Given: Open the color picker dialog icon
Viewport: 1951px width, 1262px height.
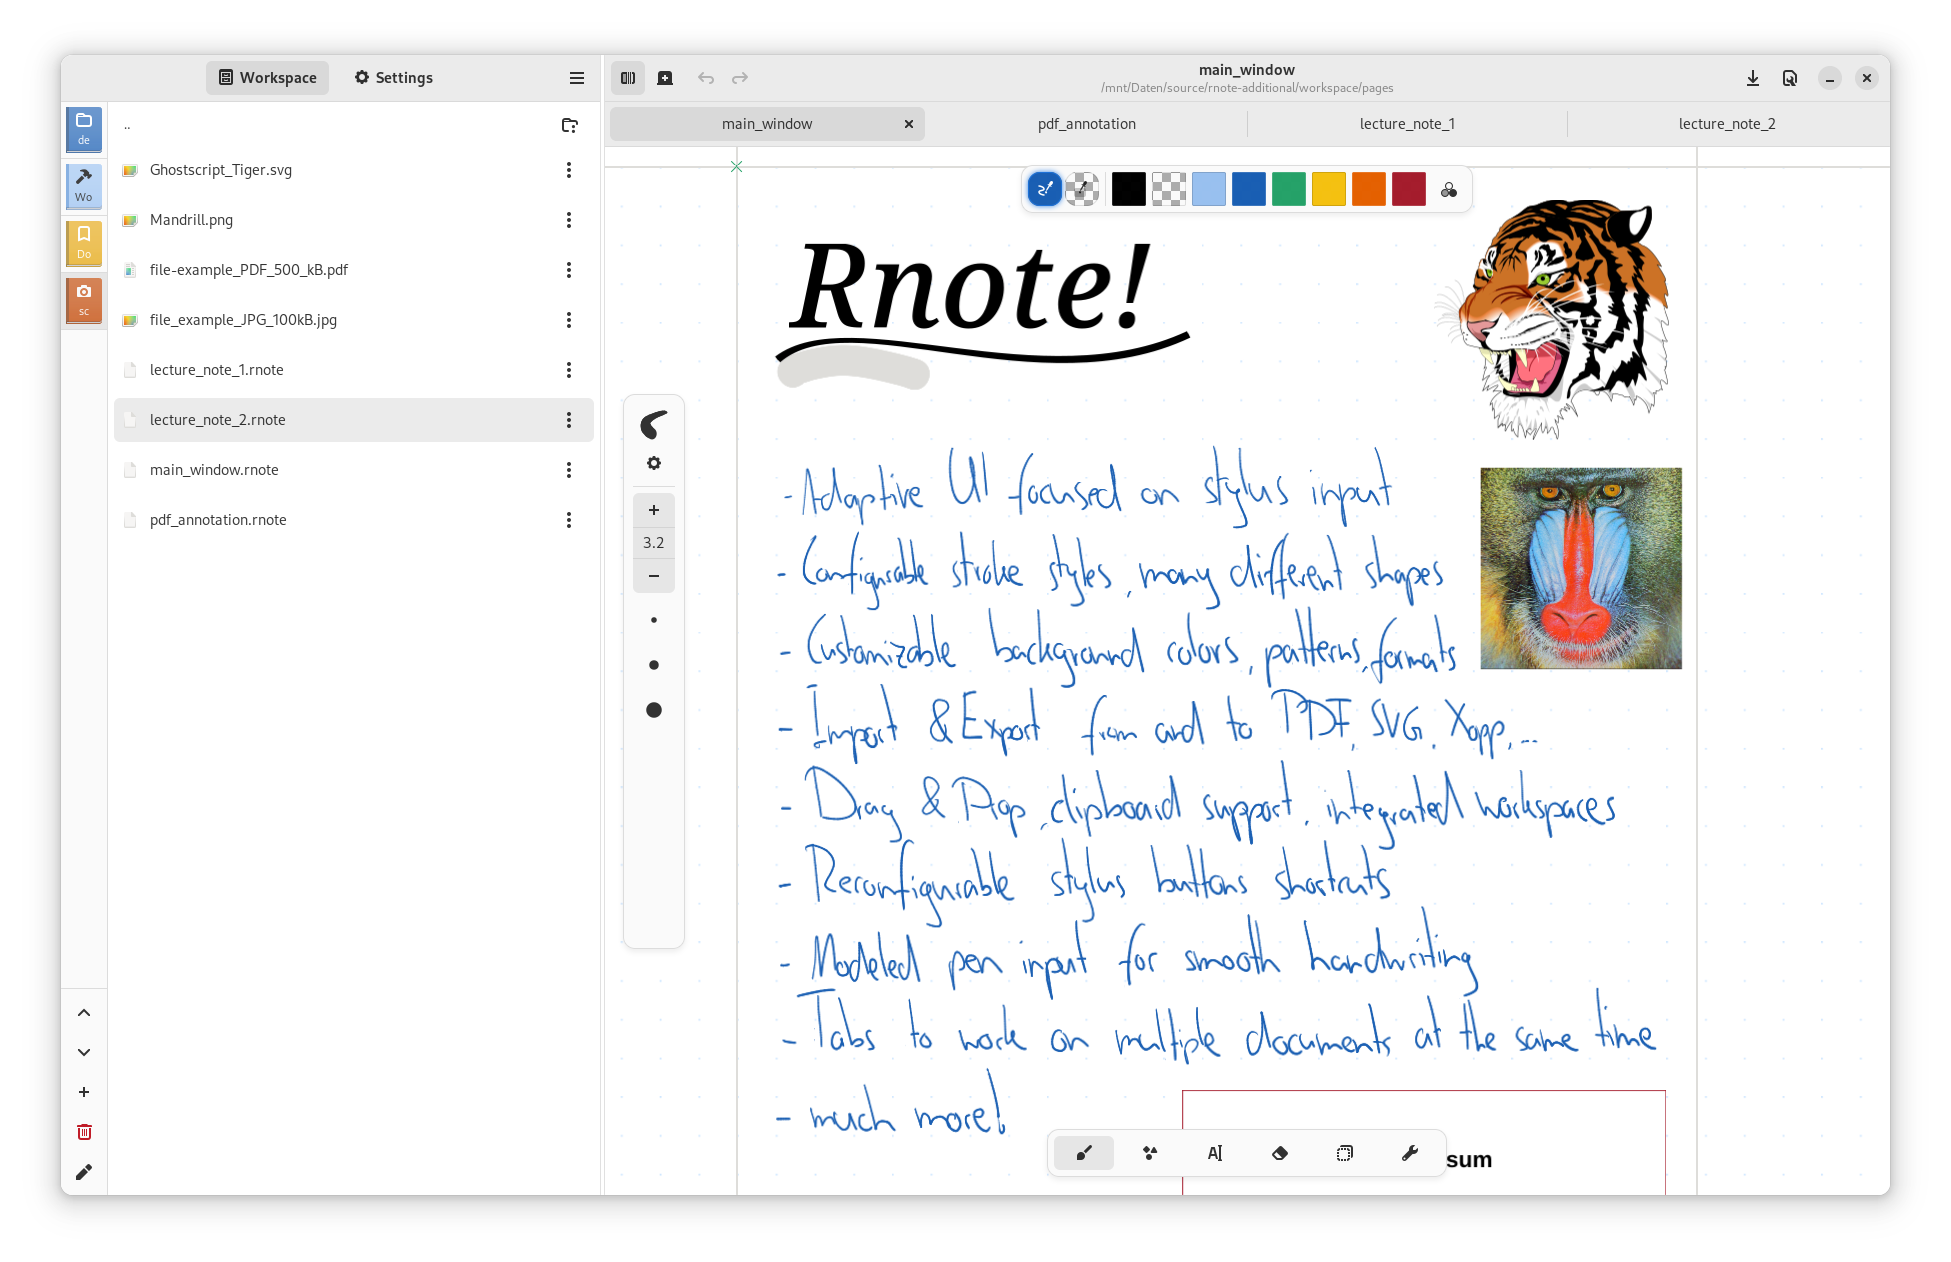Looking at the screenshot, I should click(x=1448, y=190).
